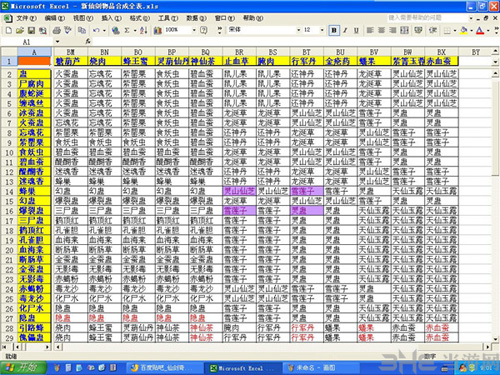Sort ascending with A-Z icon
Viewport: 500px width, 375px height.
144,30
